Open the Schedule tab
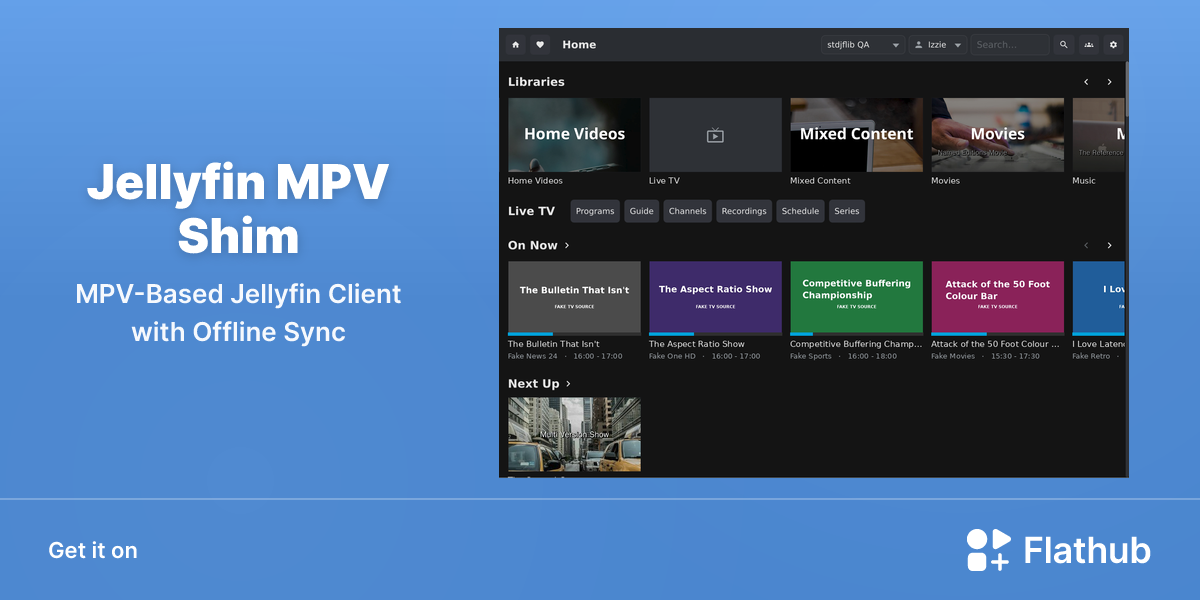 pos(801,211)
